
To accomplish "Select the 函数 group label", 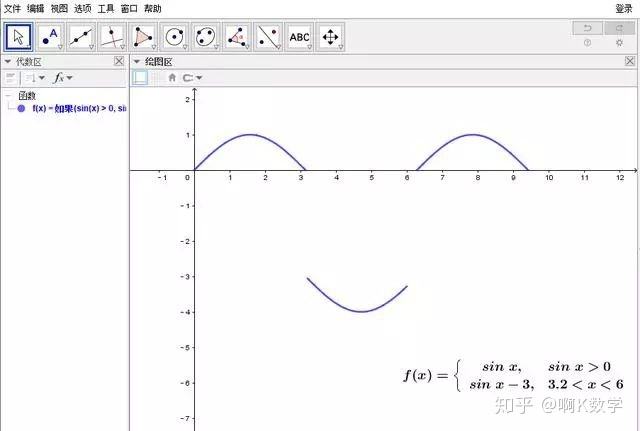I will coord(27,96).
